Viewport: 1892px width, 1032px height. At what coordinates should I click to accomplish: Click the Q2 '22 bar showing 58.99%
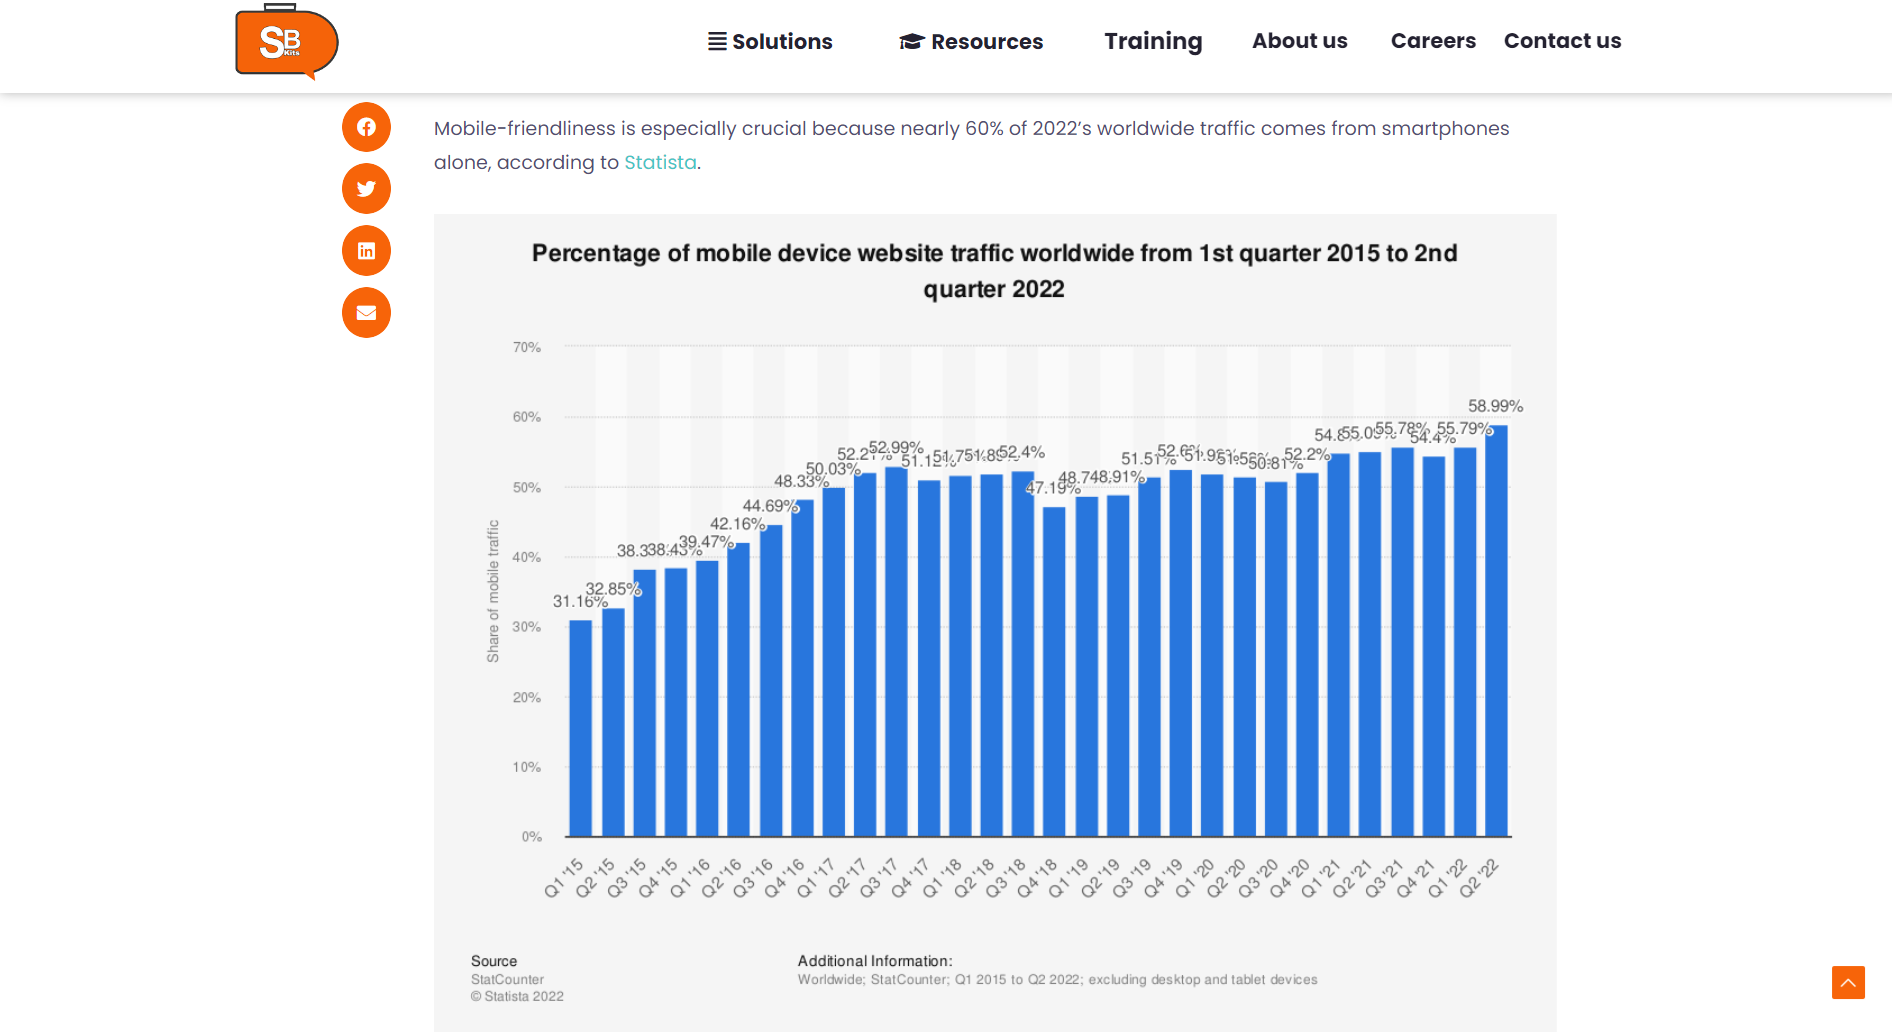[1496, 630]
